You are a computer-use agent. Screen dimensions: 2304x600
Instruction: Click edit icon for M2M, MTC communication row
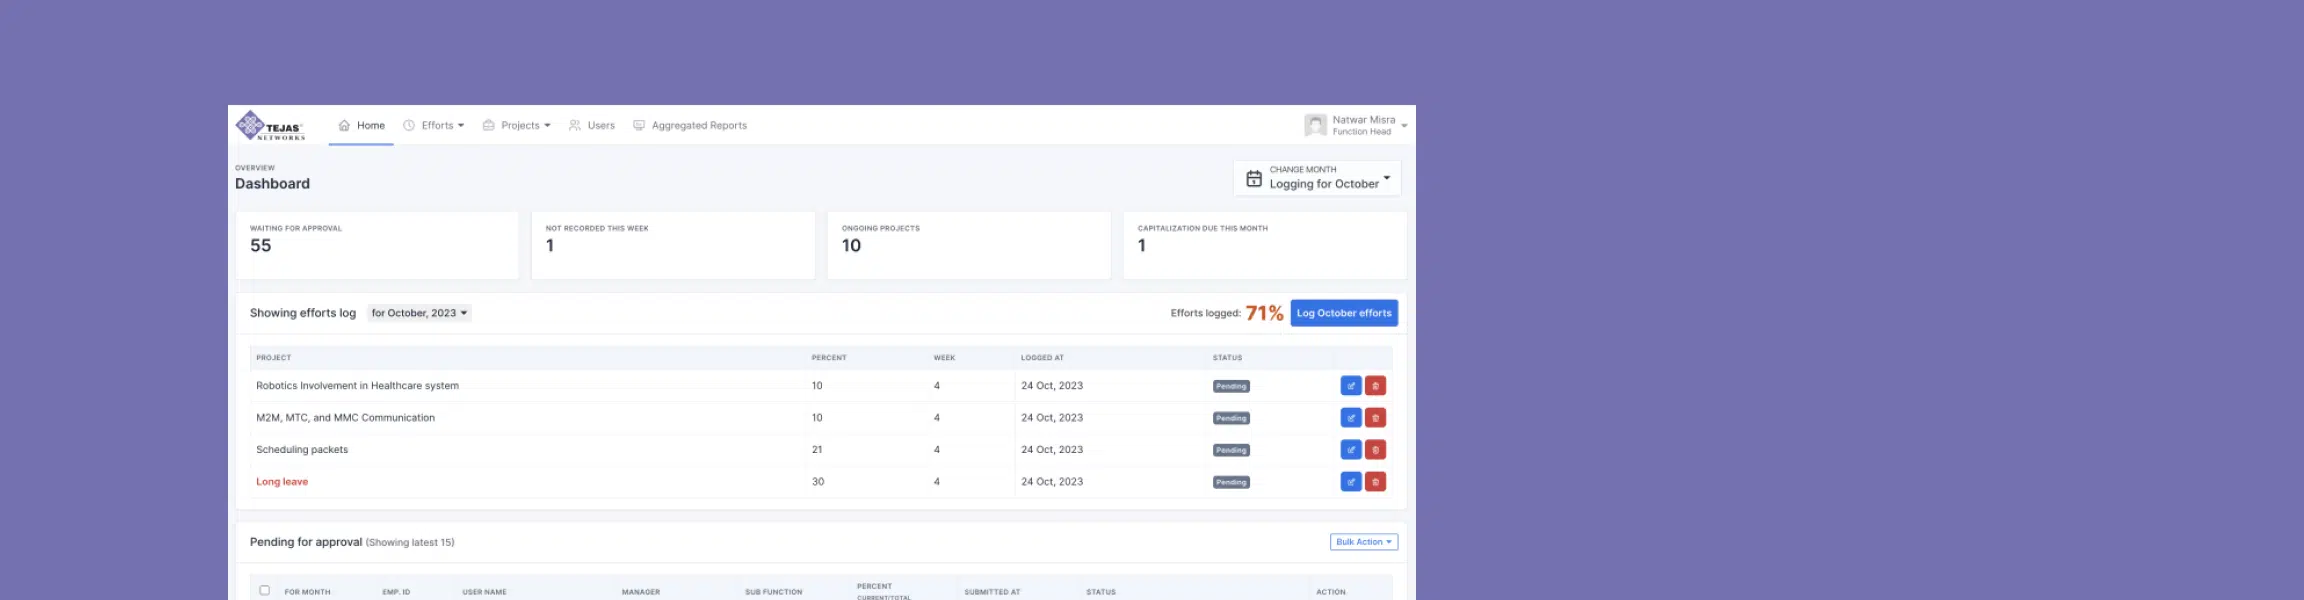(1350, 418)
